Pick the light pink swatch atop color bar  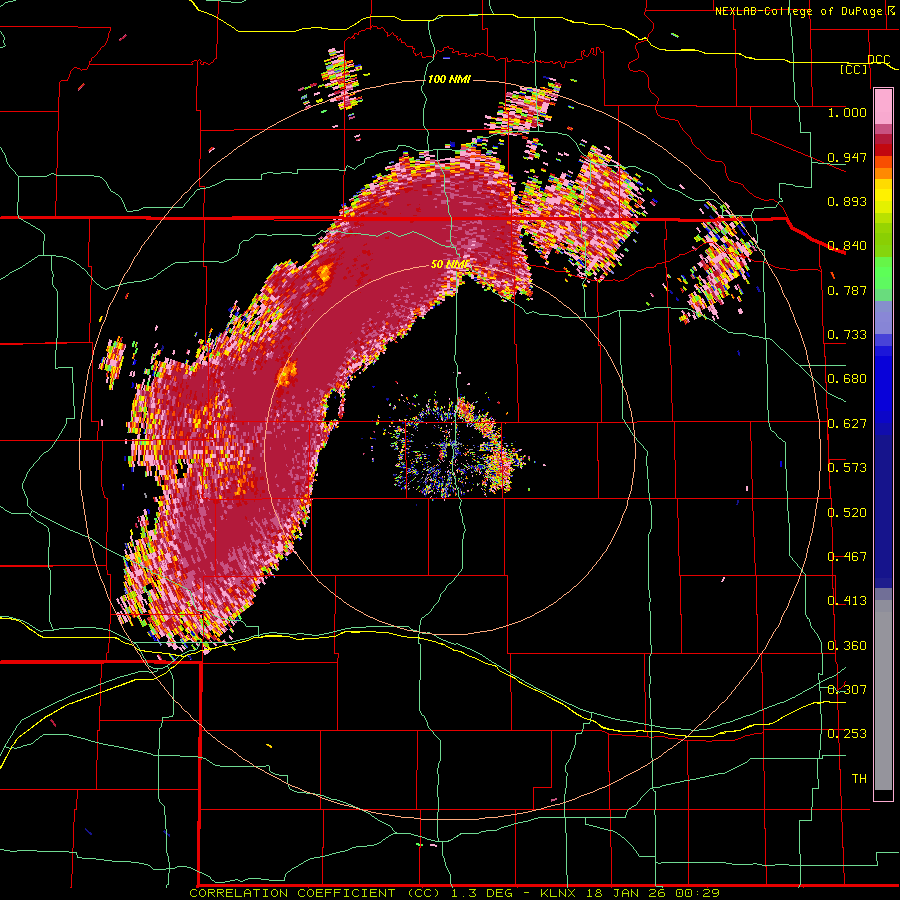883,107
